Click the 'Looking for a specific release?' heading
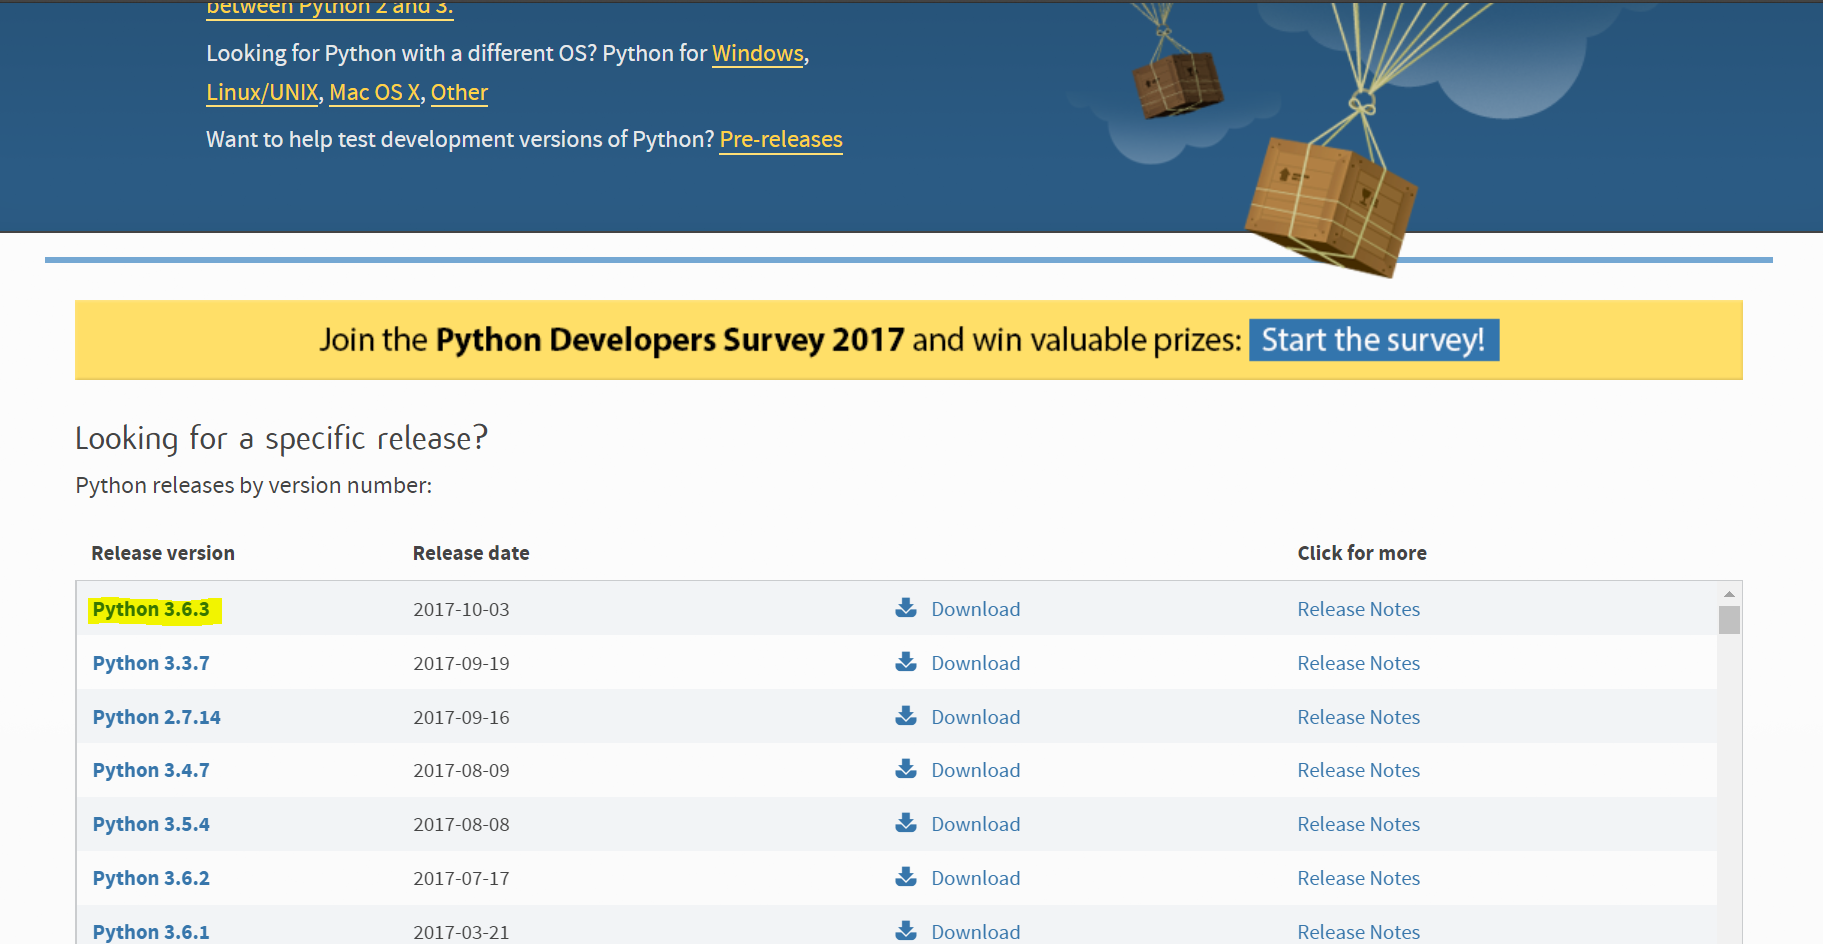 [281, 439]
